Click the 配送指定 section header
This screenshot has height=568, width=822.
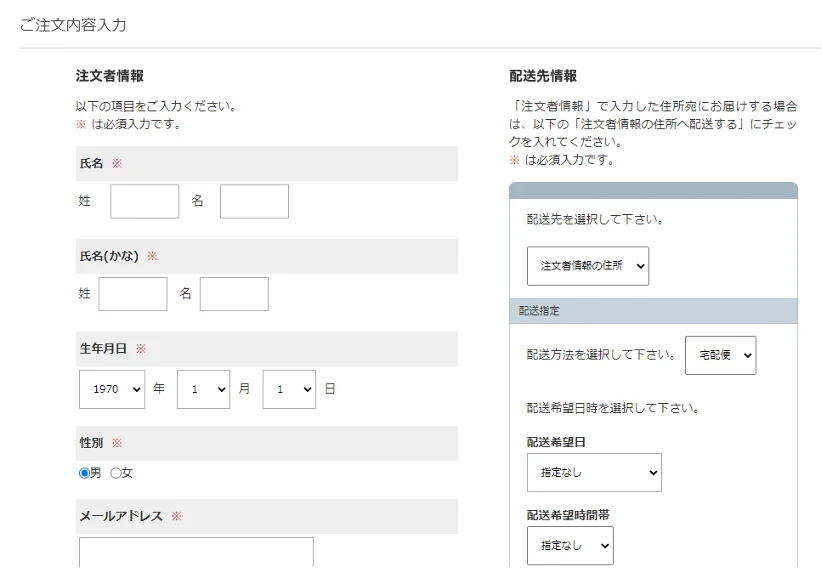coord(653,311)
